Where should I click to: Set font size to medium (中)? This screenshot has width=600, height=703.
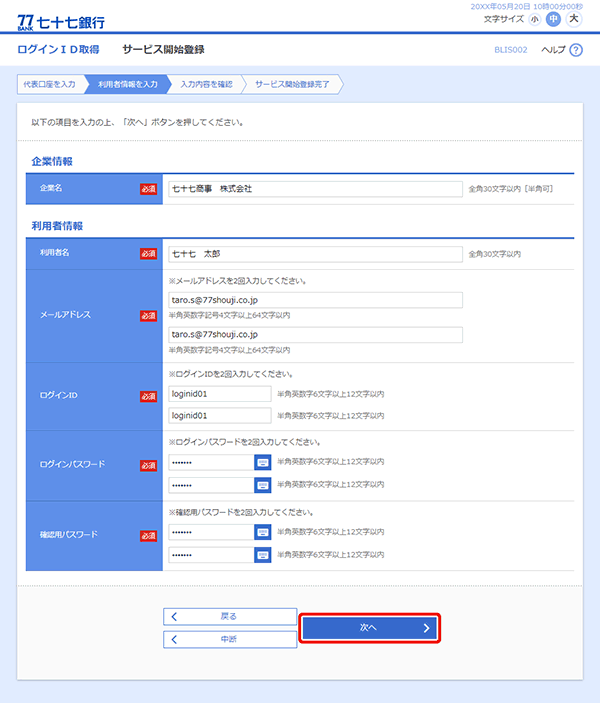(x=553, y=19)
